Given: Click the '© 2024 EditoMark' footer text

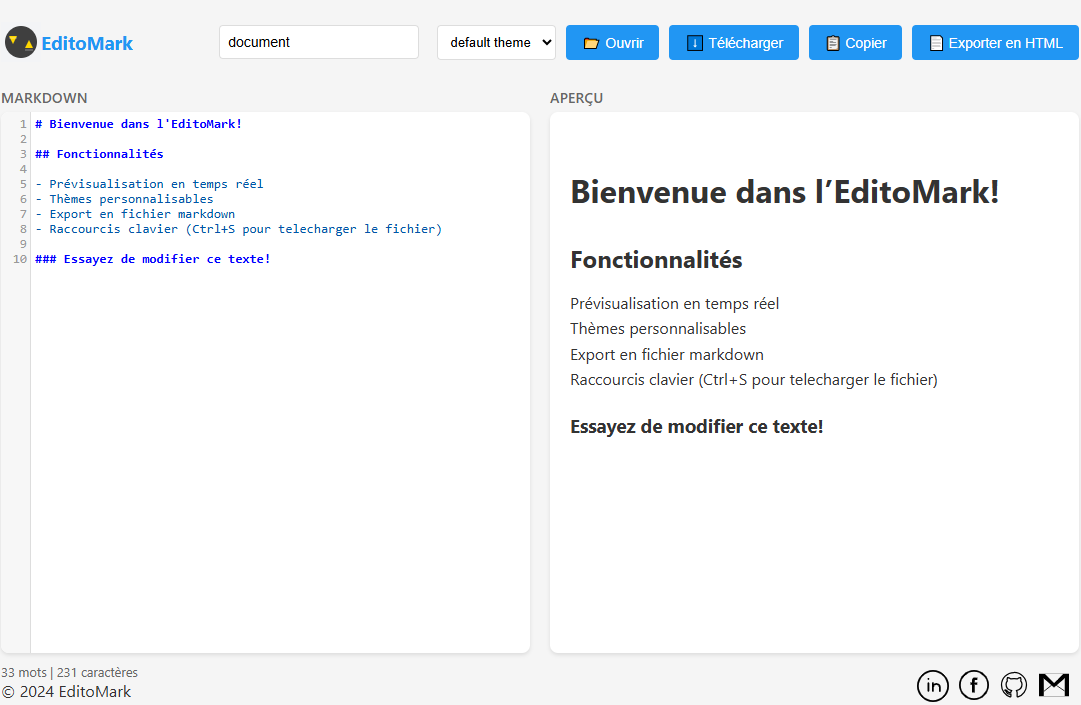Looking at the screenshot, I should [66, 692].
